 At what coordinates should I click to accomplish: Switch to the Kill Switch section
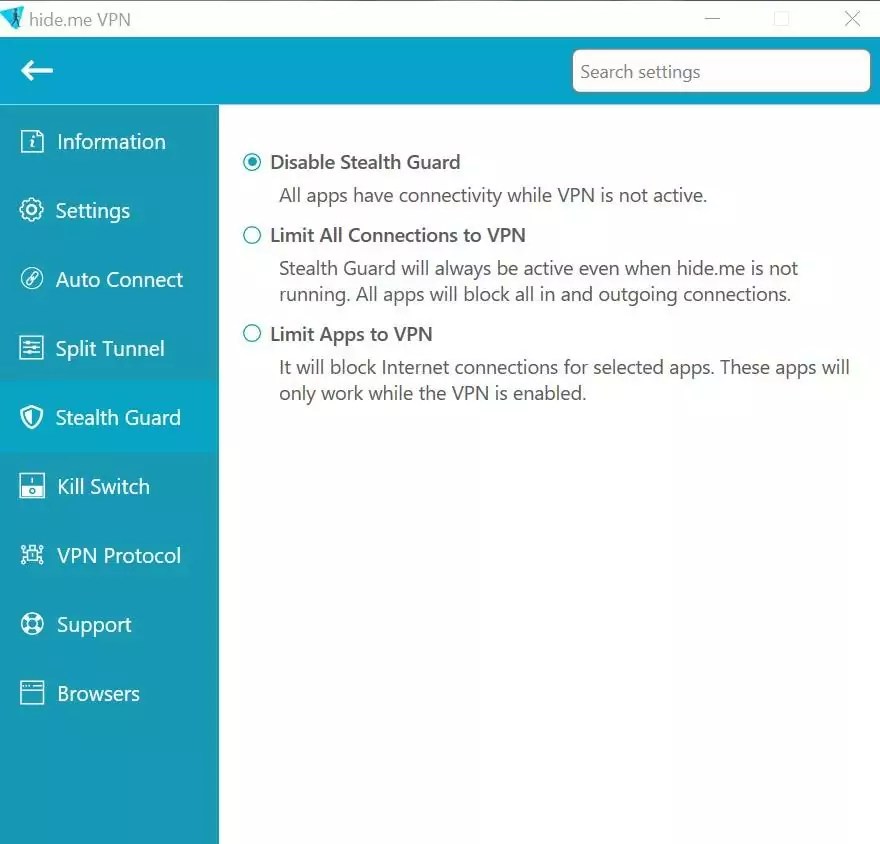click(x=100, y=486)
